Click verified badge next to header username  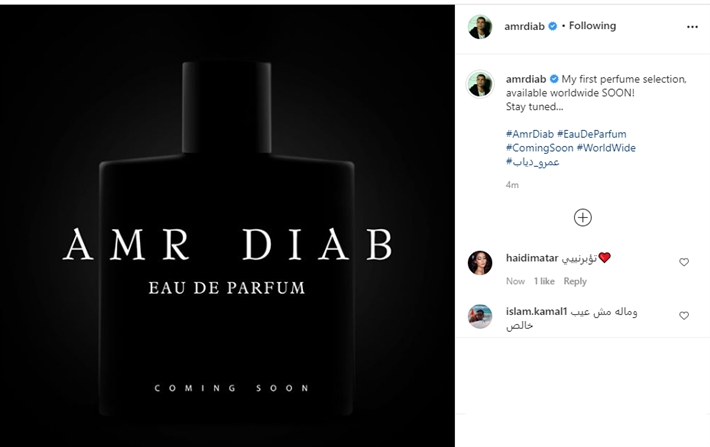(x=552, y=26)
